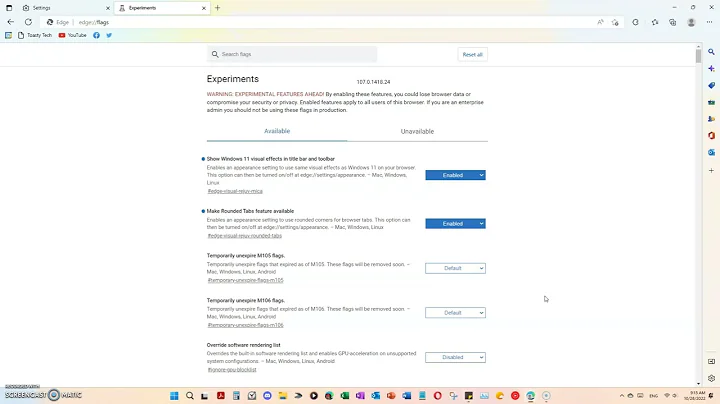Open the ENG language indicator in tray

click(x=653, y=396)
